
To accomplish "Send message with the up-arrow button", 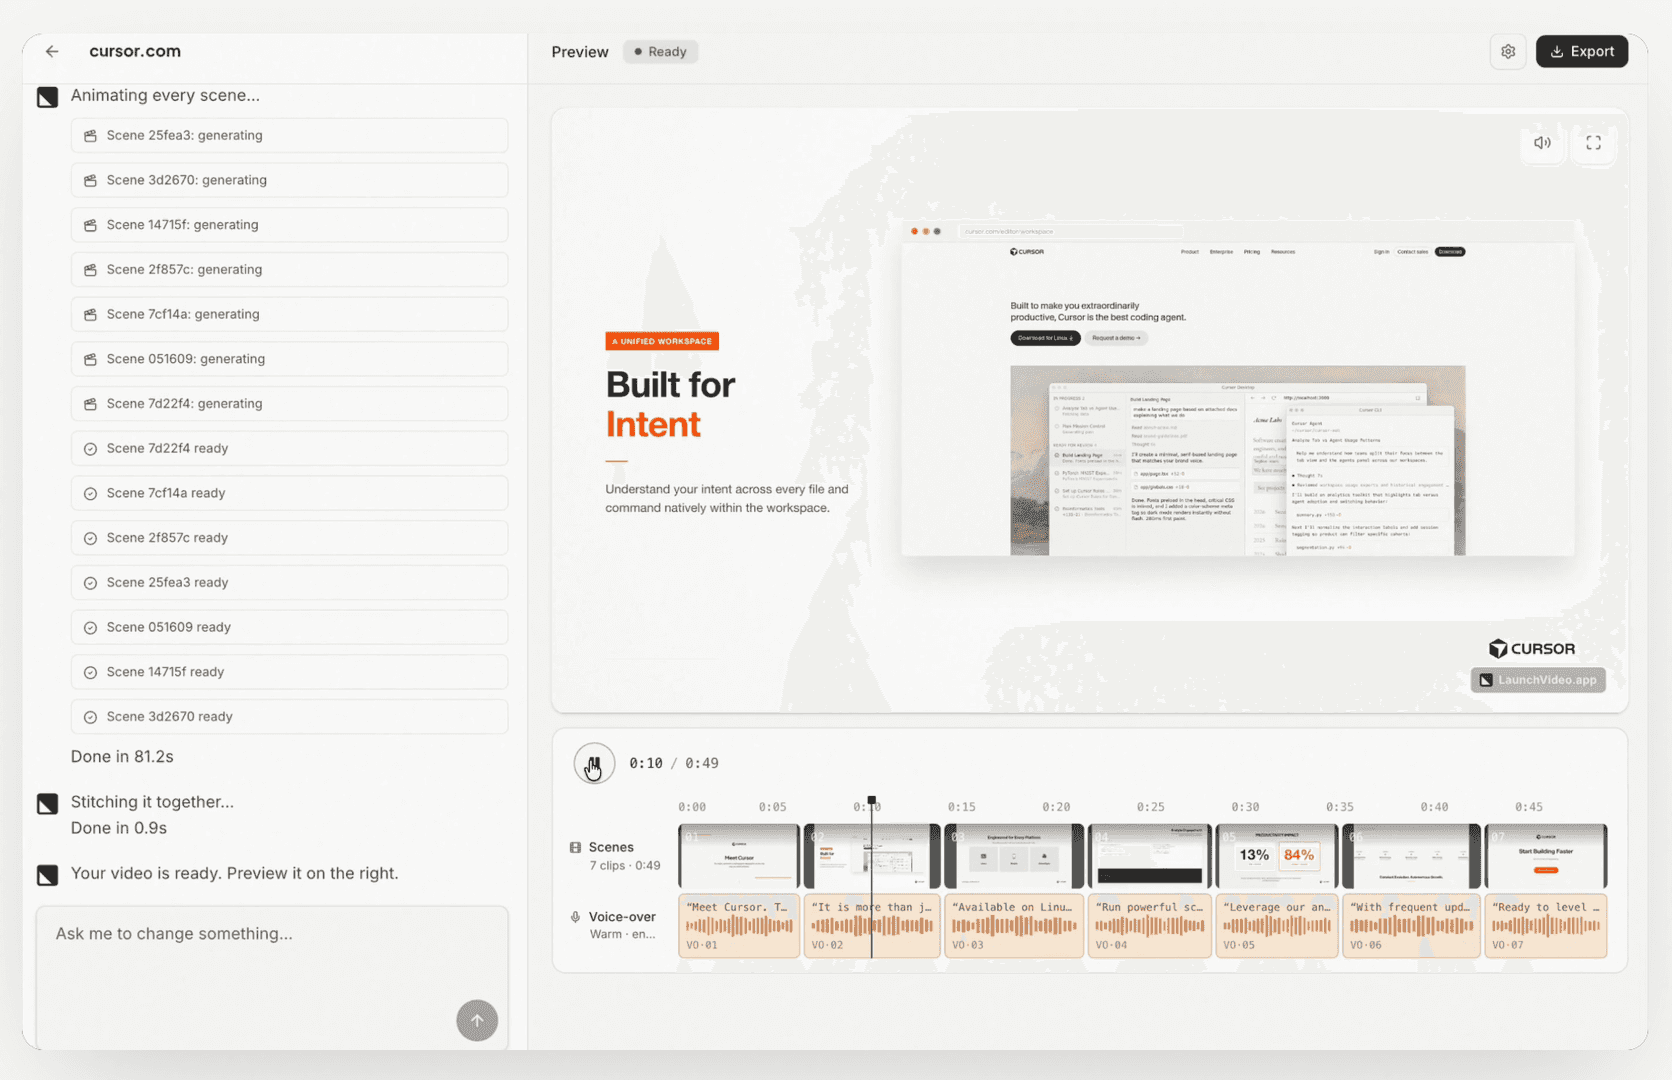I will click(477, 1020).
